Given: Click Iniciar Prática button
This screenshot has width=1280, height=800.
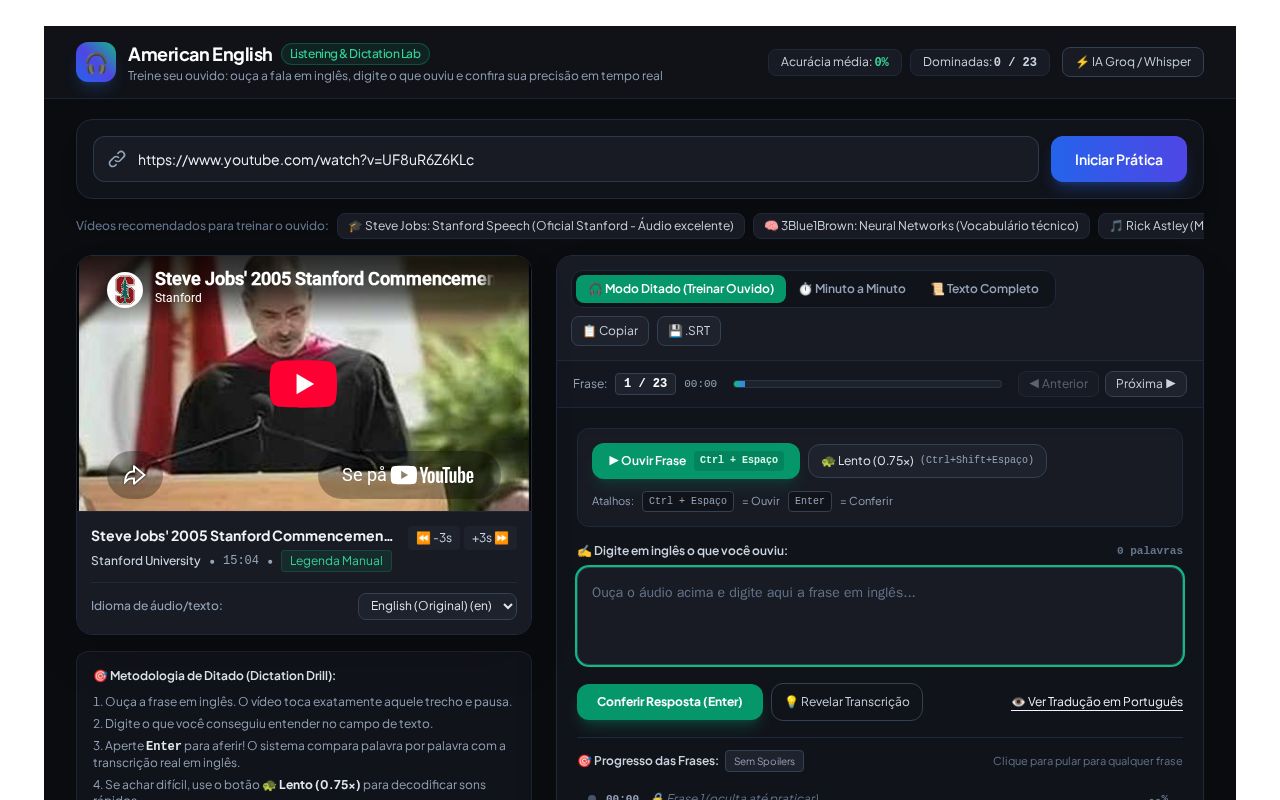Looking at the screenshot, I should 1119,159.
